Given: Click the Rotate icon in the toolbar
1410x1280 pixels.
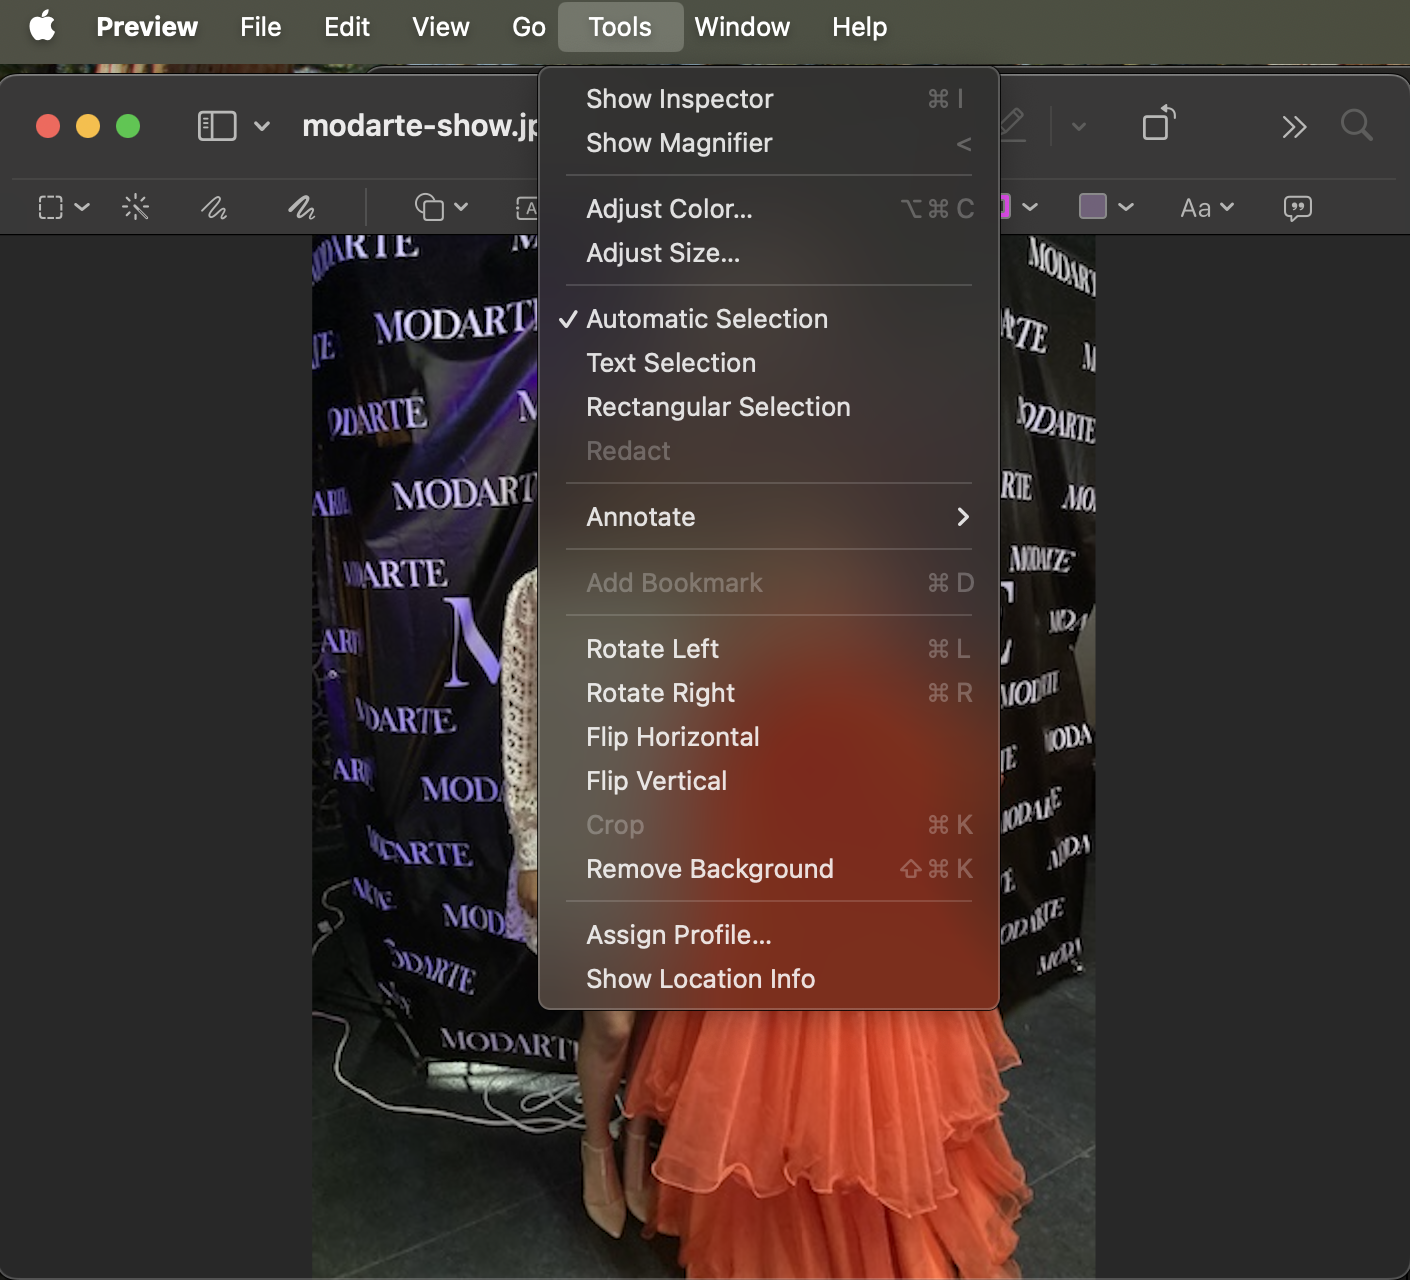Looking at the screenshot, I should [1158, 125].
